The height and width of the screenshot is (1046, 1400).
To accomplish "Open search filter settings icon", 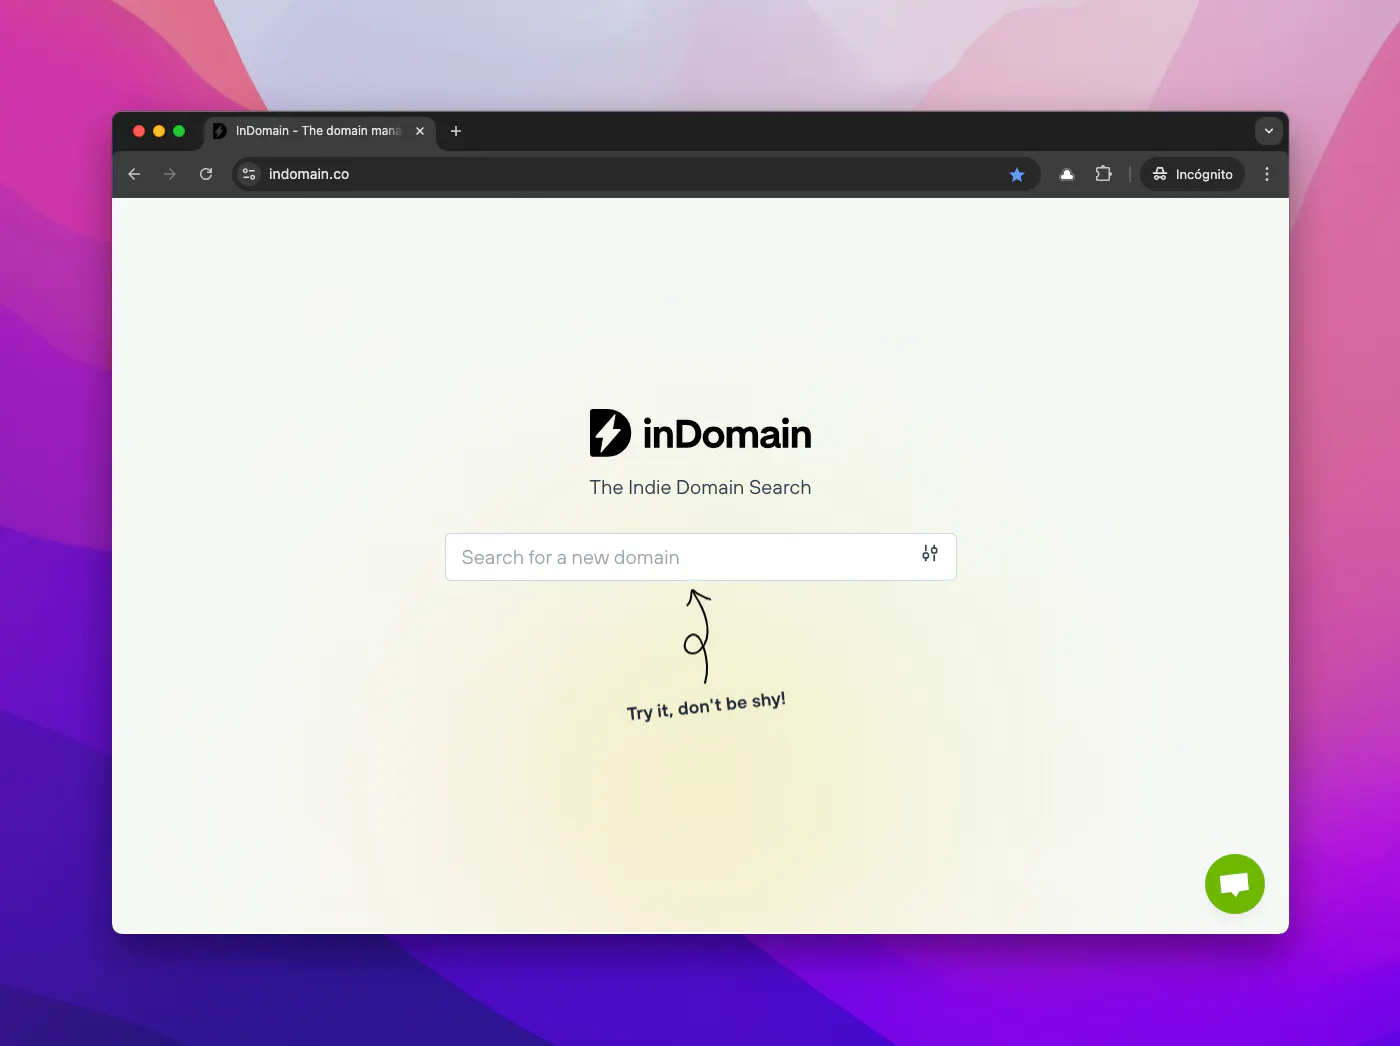I will coord(930,553).
